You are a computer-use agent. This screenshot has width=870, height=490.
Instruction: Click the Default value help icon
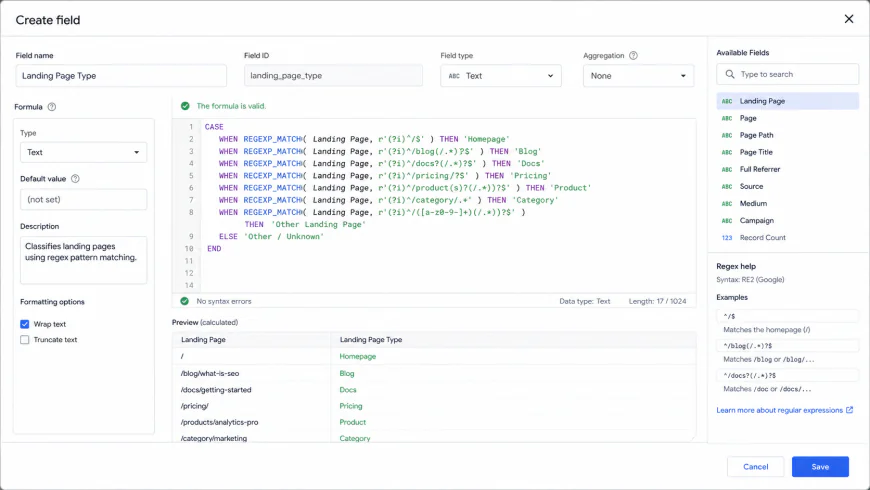tap(75, 179)
